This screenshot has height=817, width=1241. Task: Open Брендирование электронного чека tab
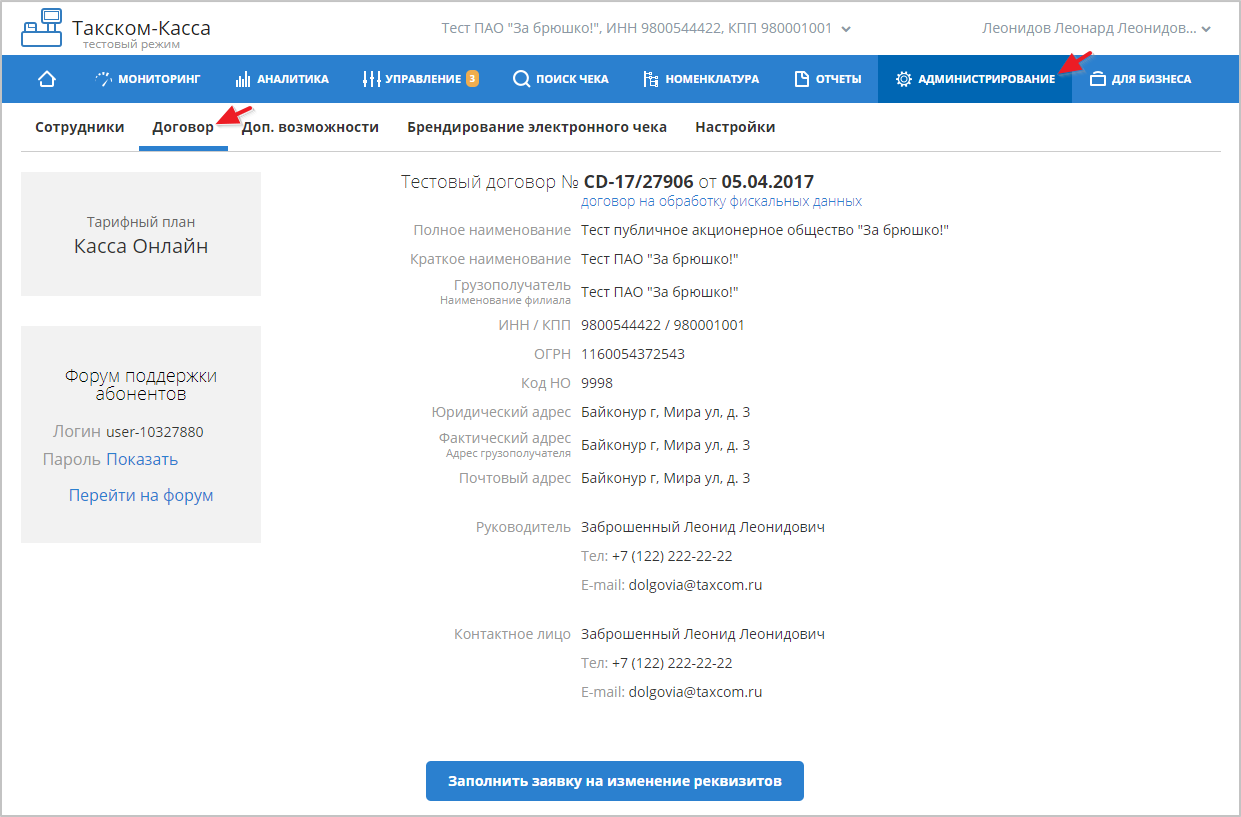536,127
